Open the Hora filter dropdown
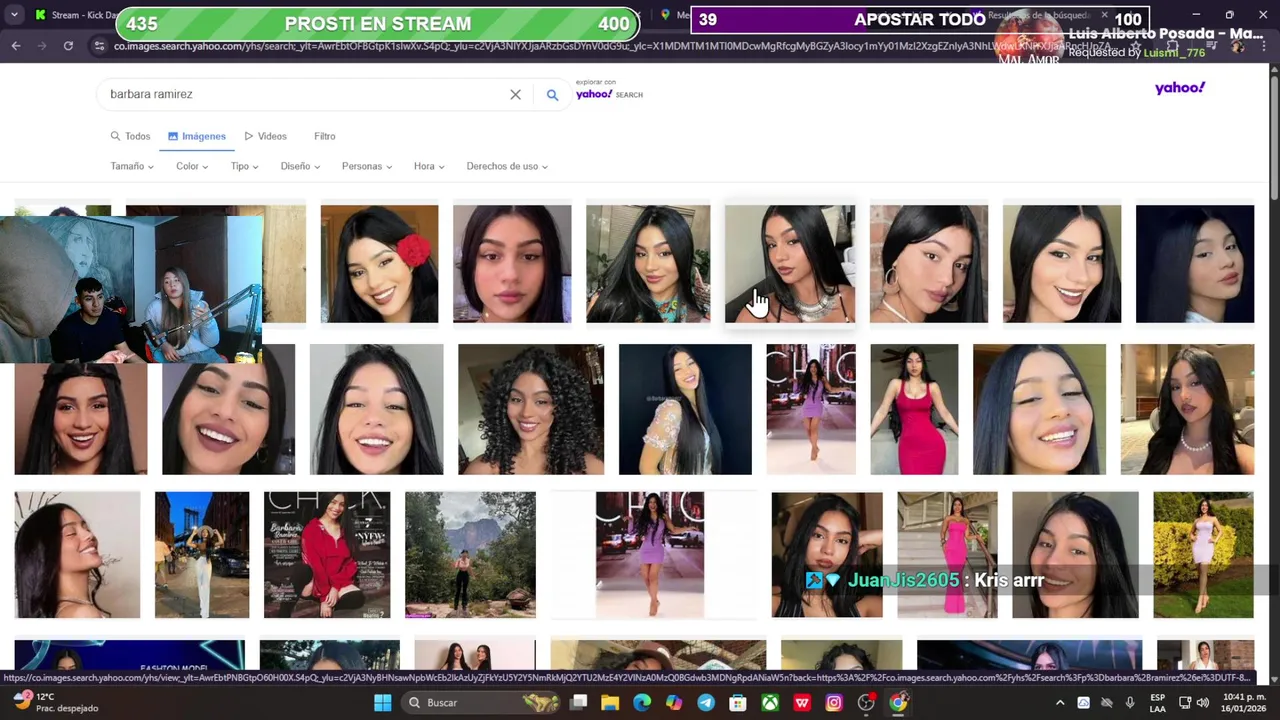1280x720 pixels. tap(429, 166)
